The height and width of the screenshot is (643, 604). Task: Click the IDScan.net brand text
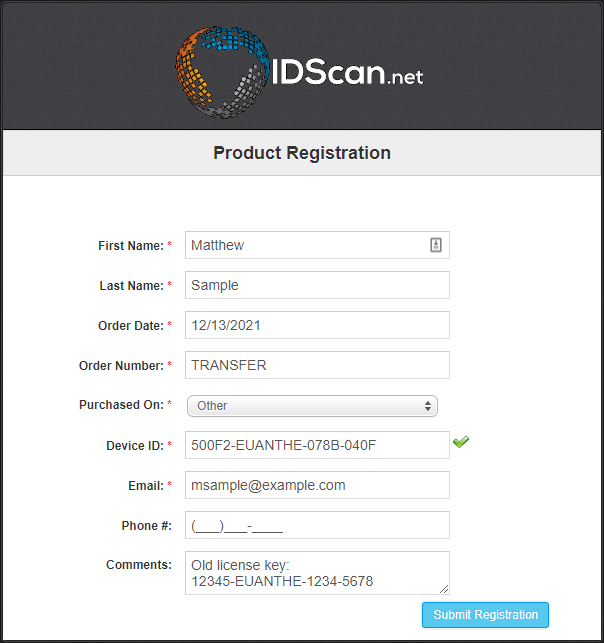click(x=347, y=72)
